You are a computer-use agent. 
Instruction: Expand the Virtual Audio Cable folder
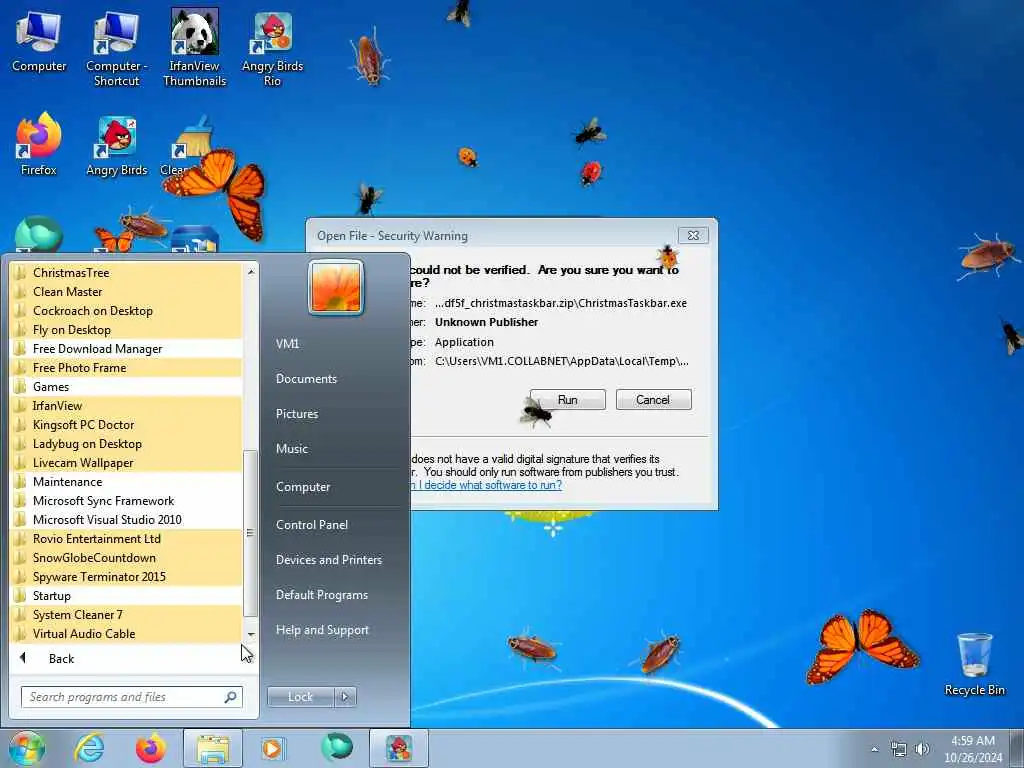(127, 633)
